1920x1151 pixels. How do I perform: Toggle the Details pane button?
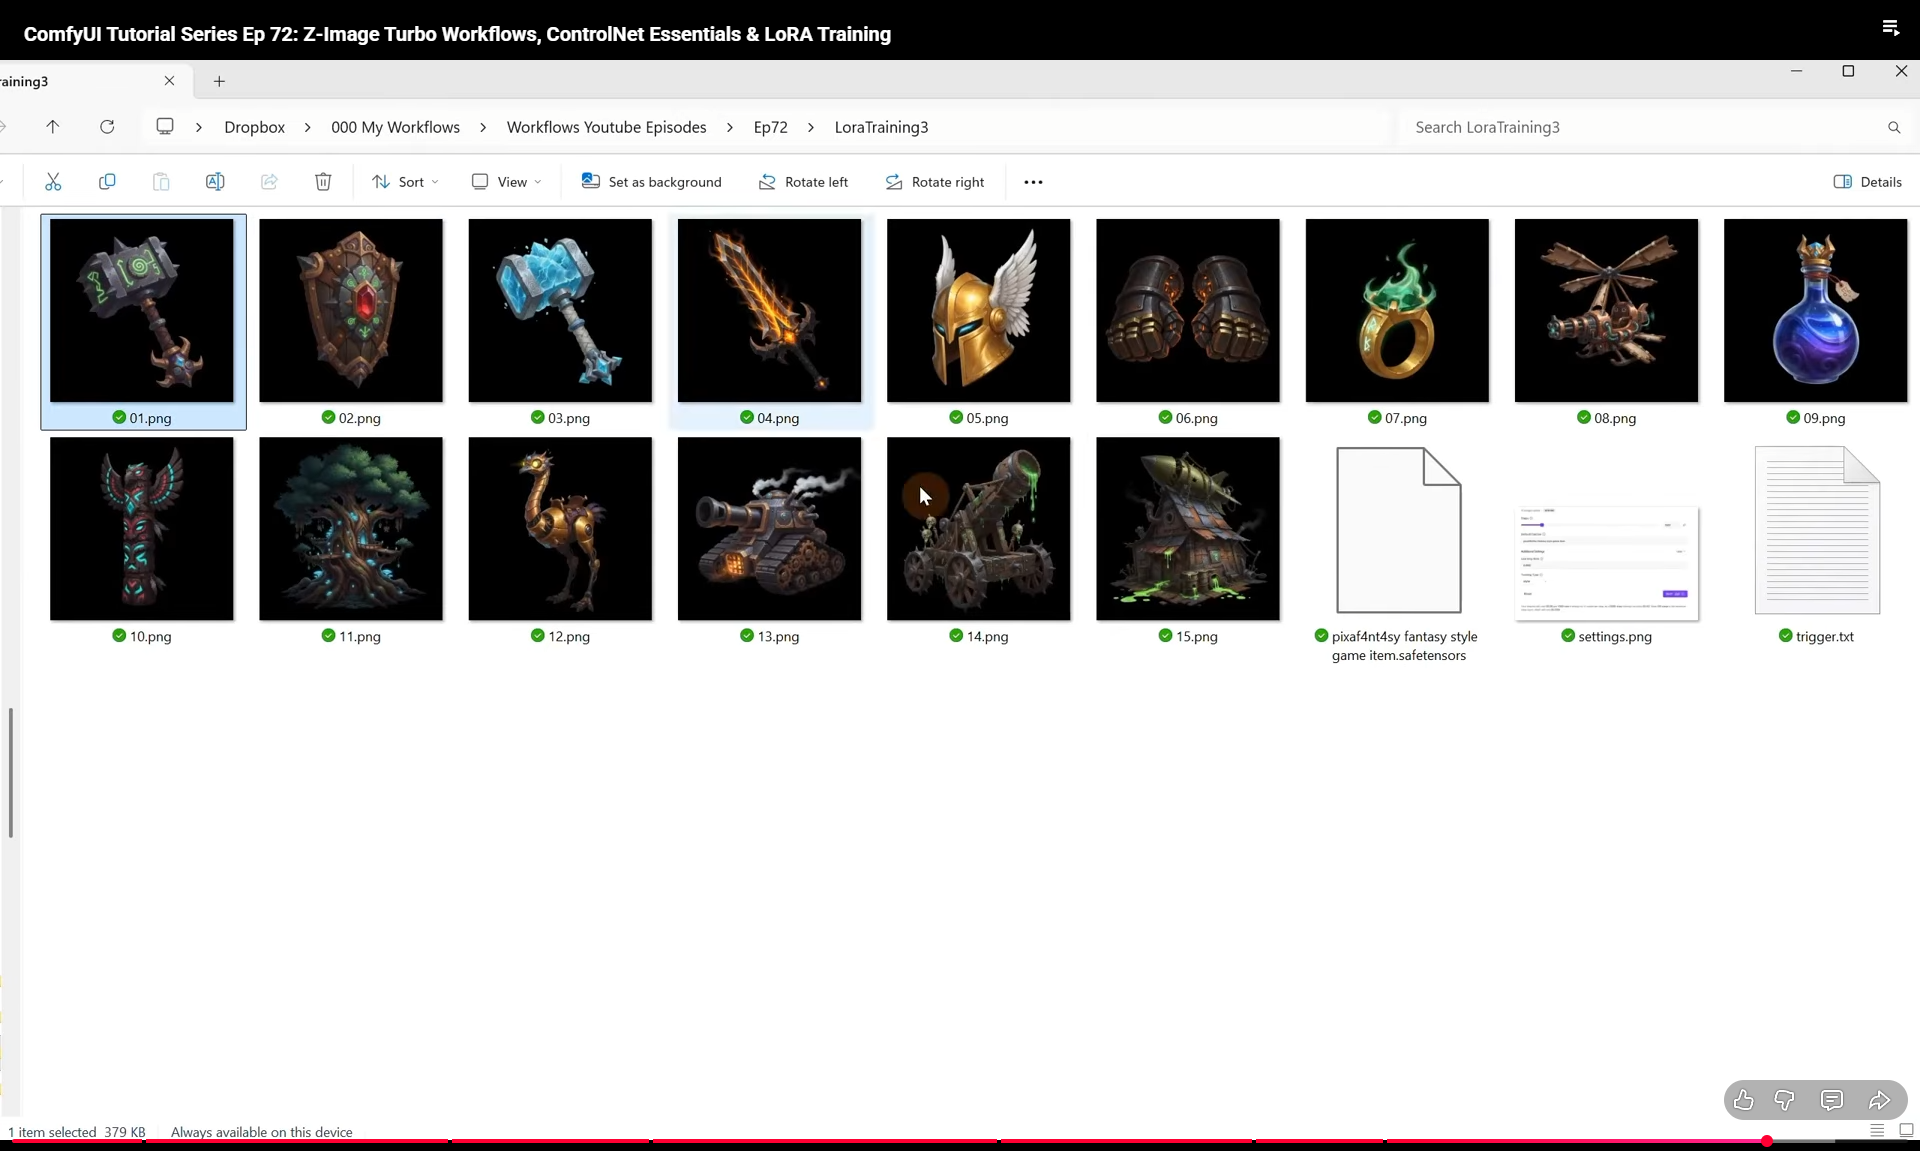[1867, 181]
